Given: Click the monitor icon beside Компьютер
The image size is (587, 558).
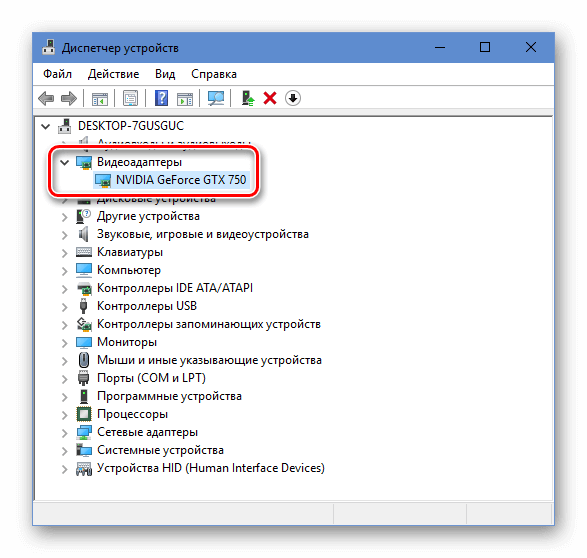Looking at the screenshot, I should [x=83, y=270].
